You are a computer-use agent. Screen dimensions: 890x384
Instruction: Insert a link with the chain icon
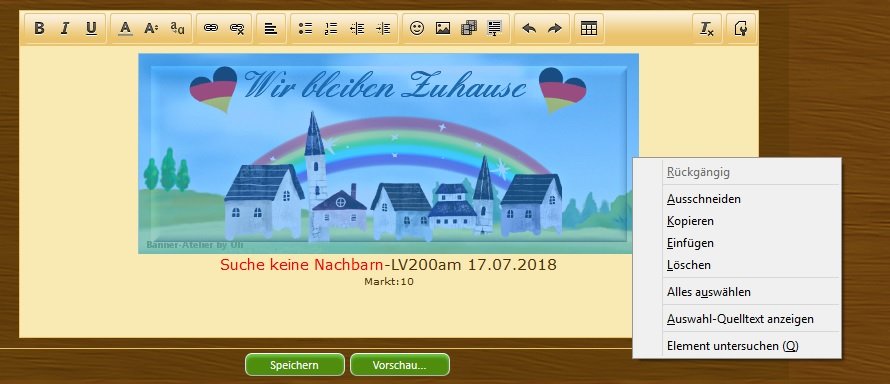211,28
